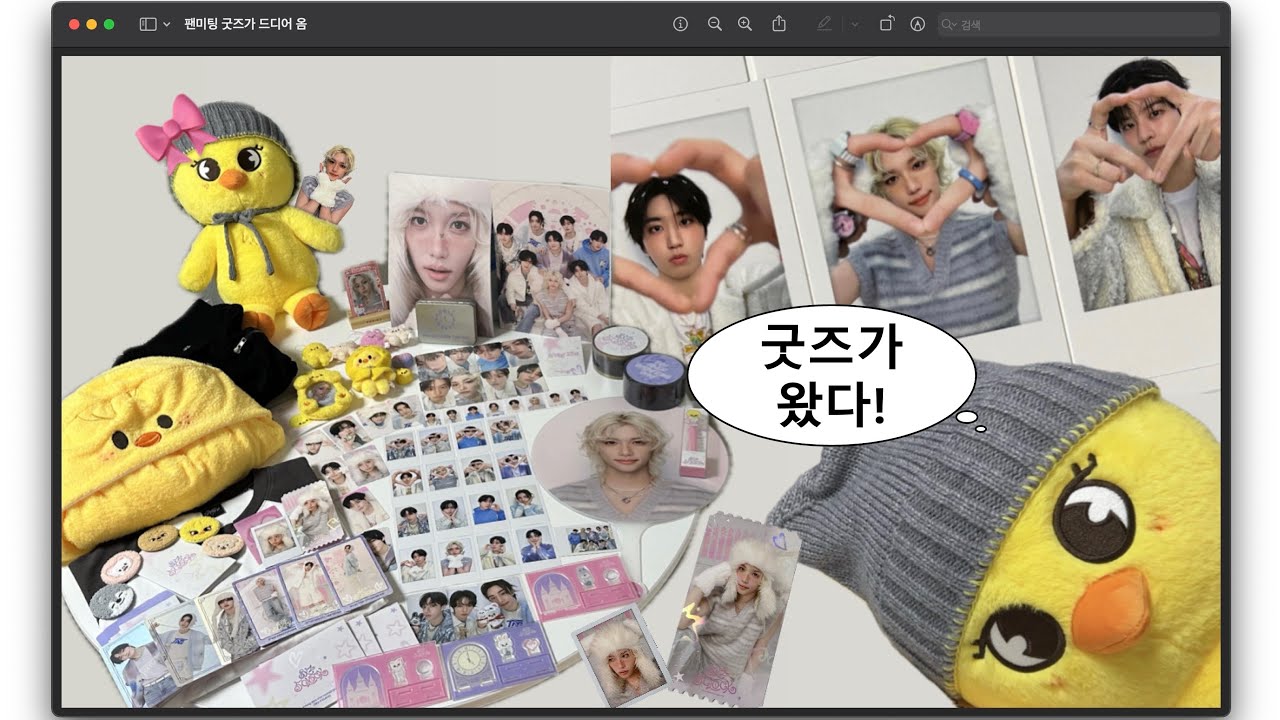Zoom in on the image
Viewport: 1280px width, 720px height.
[x=745, y=24]
